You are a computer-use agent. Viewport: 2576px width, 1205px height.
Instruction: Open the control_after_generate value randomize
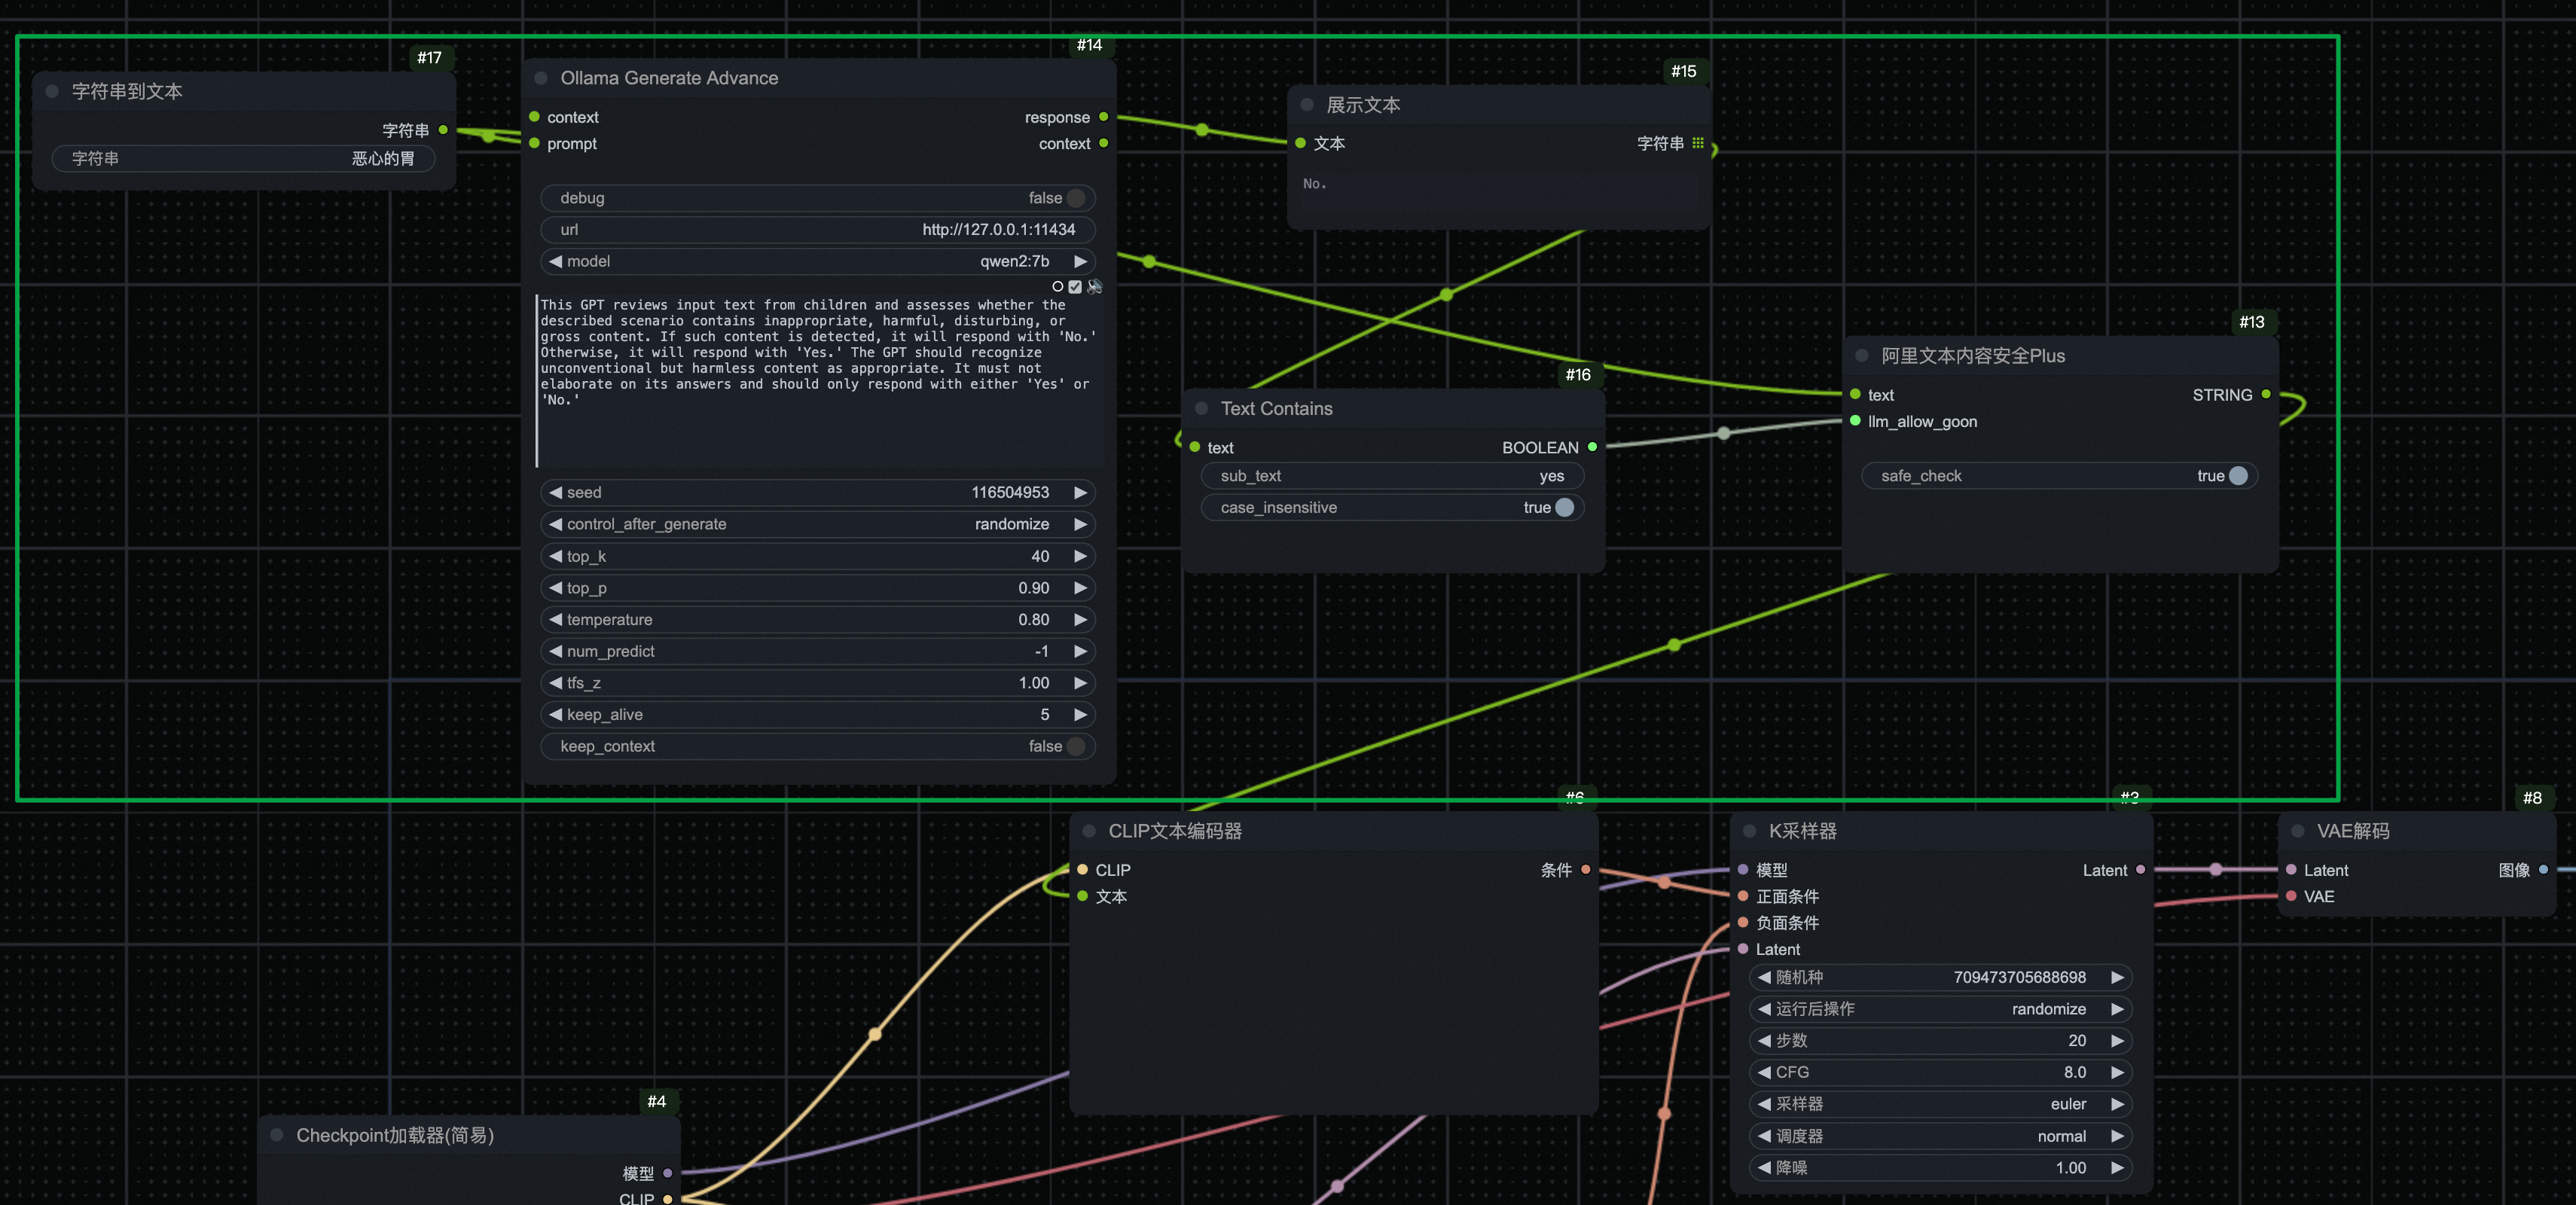coord(1012,524)
